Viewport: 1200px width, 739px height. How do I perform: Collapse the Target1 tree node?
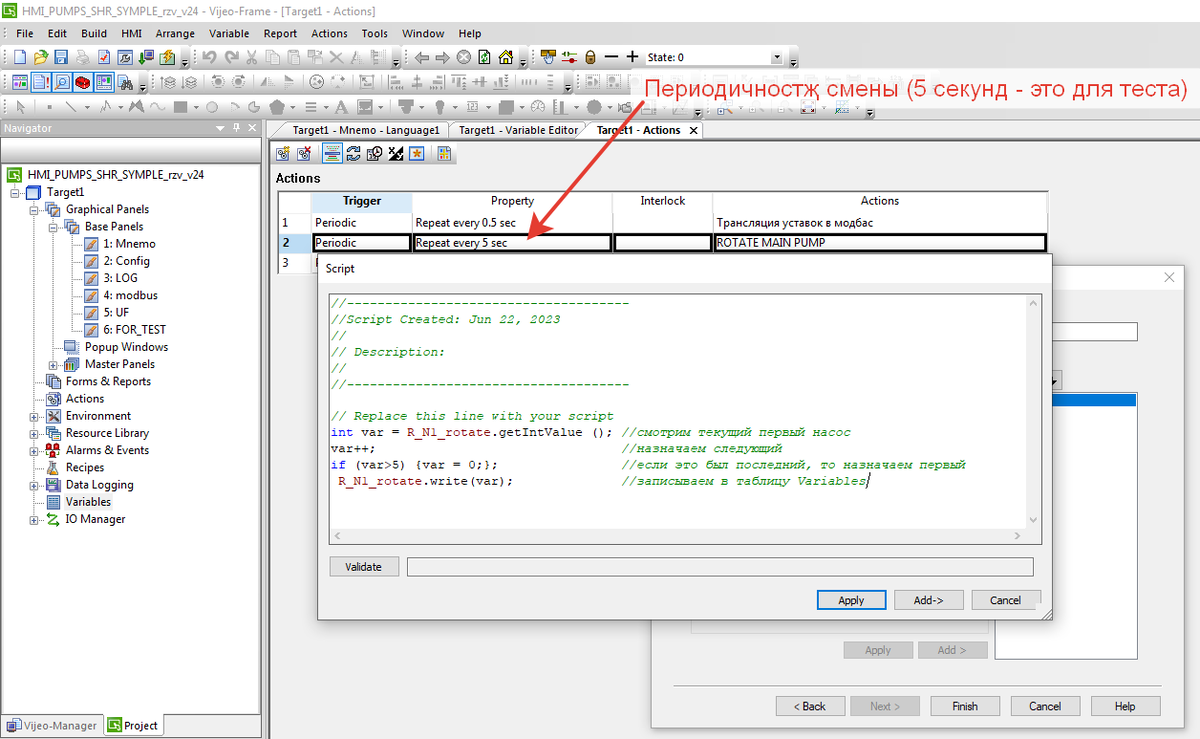coord(16,191)
